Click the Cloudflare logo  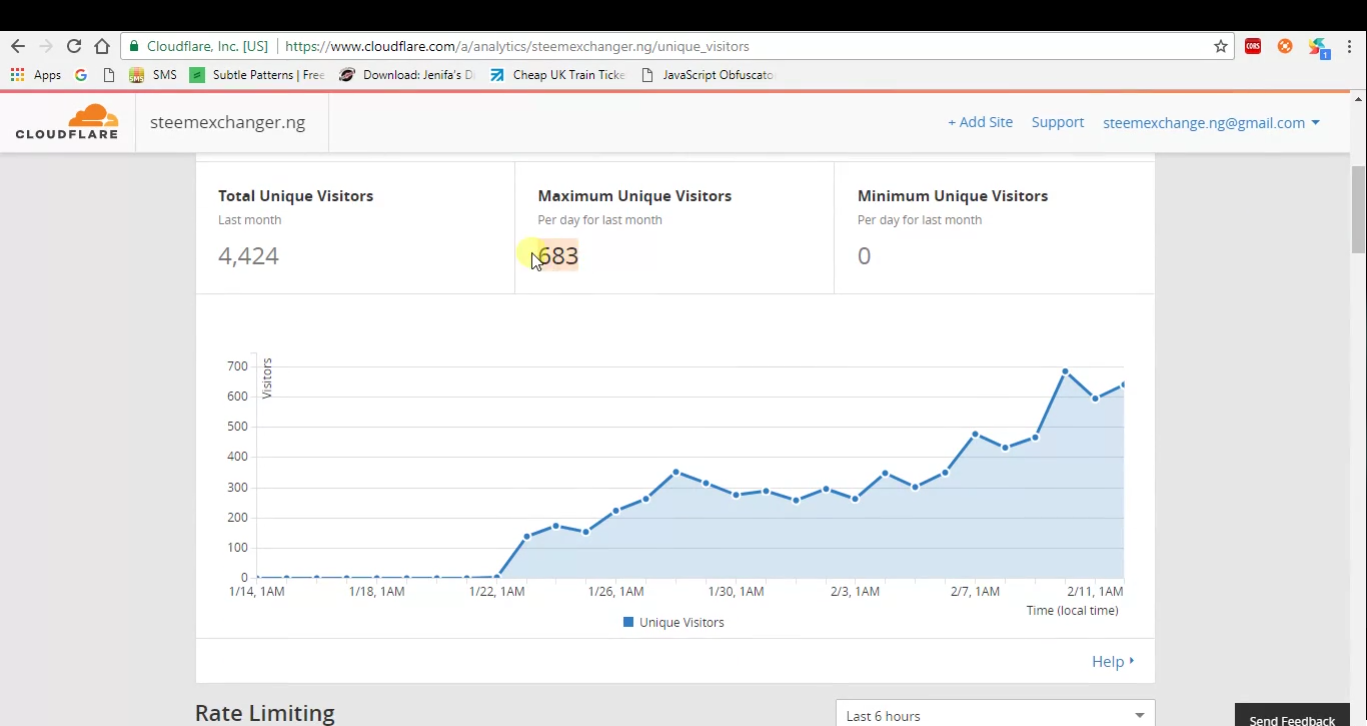pyautogui.click(x=67, y=122)
